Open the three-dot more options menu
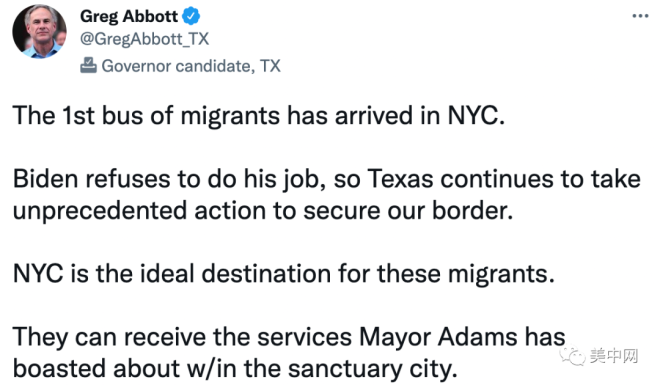The width and height of the screenshot is (660, 385). [640, 16]
